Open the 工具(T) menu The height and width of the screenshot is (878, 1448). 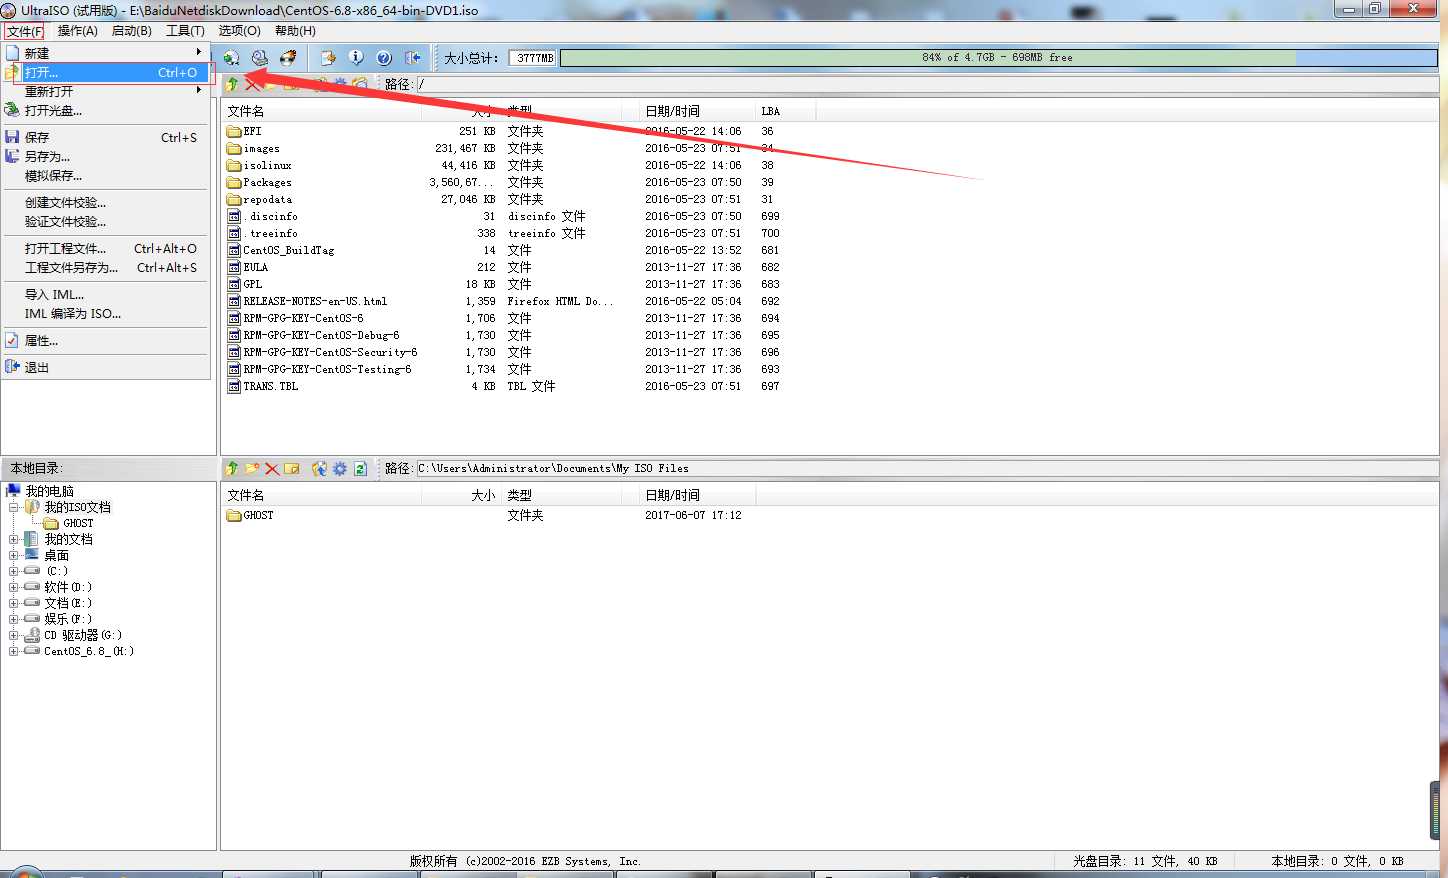click(185, 31)
